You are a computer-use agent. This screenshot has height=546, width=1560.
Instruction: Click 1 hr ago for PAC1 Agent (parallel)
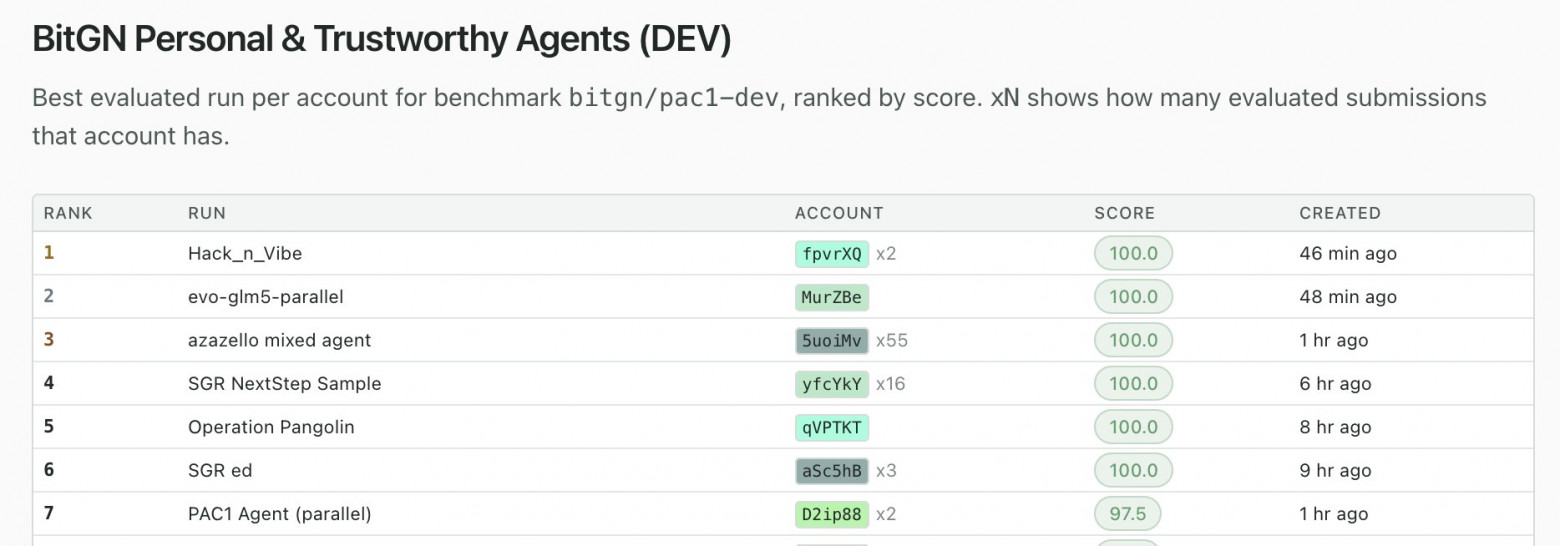pos(1334,514)
